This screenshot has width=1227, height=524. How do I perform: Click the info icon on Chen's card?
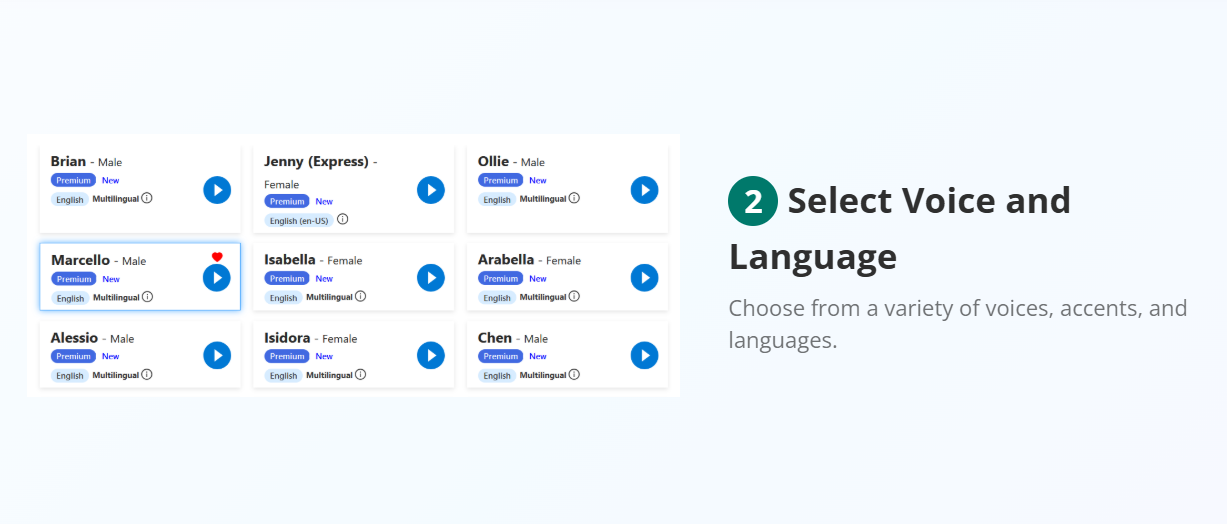[x=574, y=375]
